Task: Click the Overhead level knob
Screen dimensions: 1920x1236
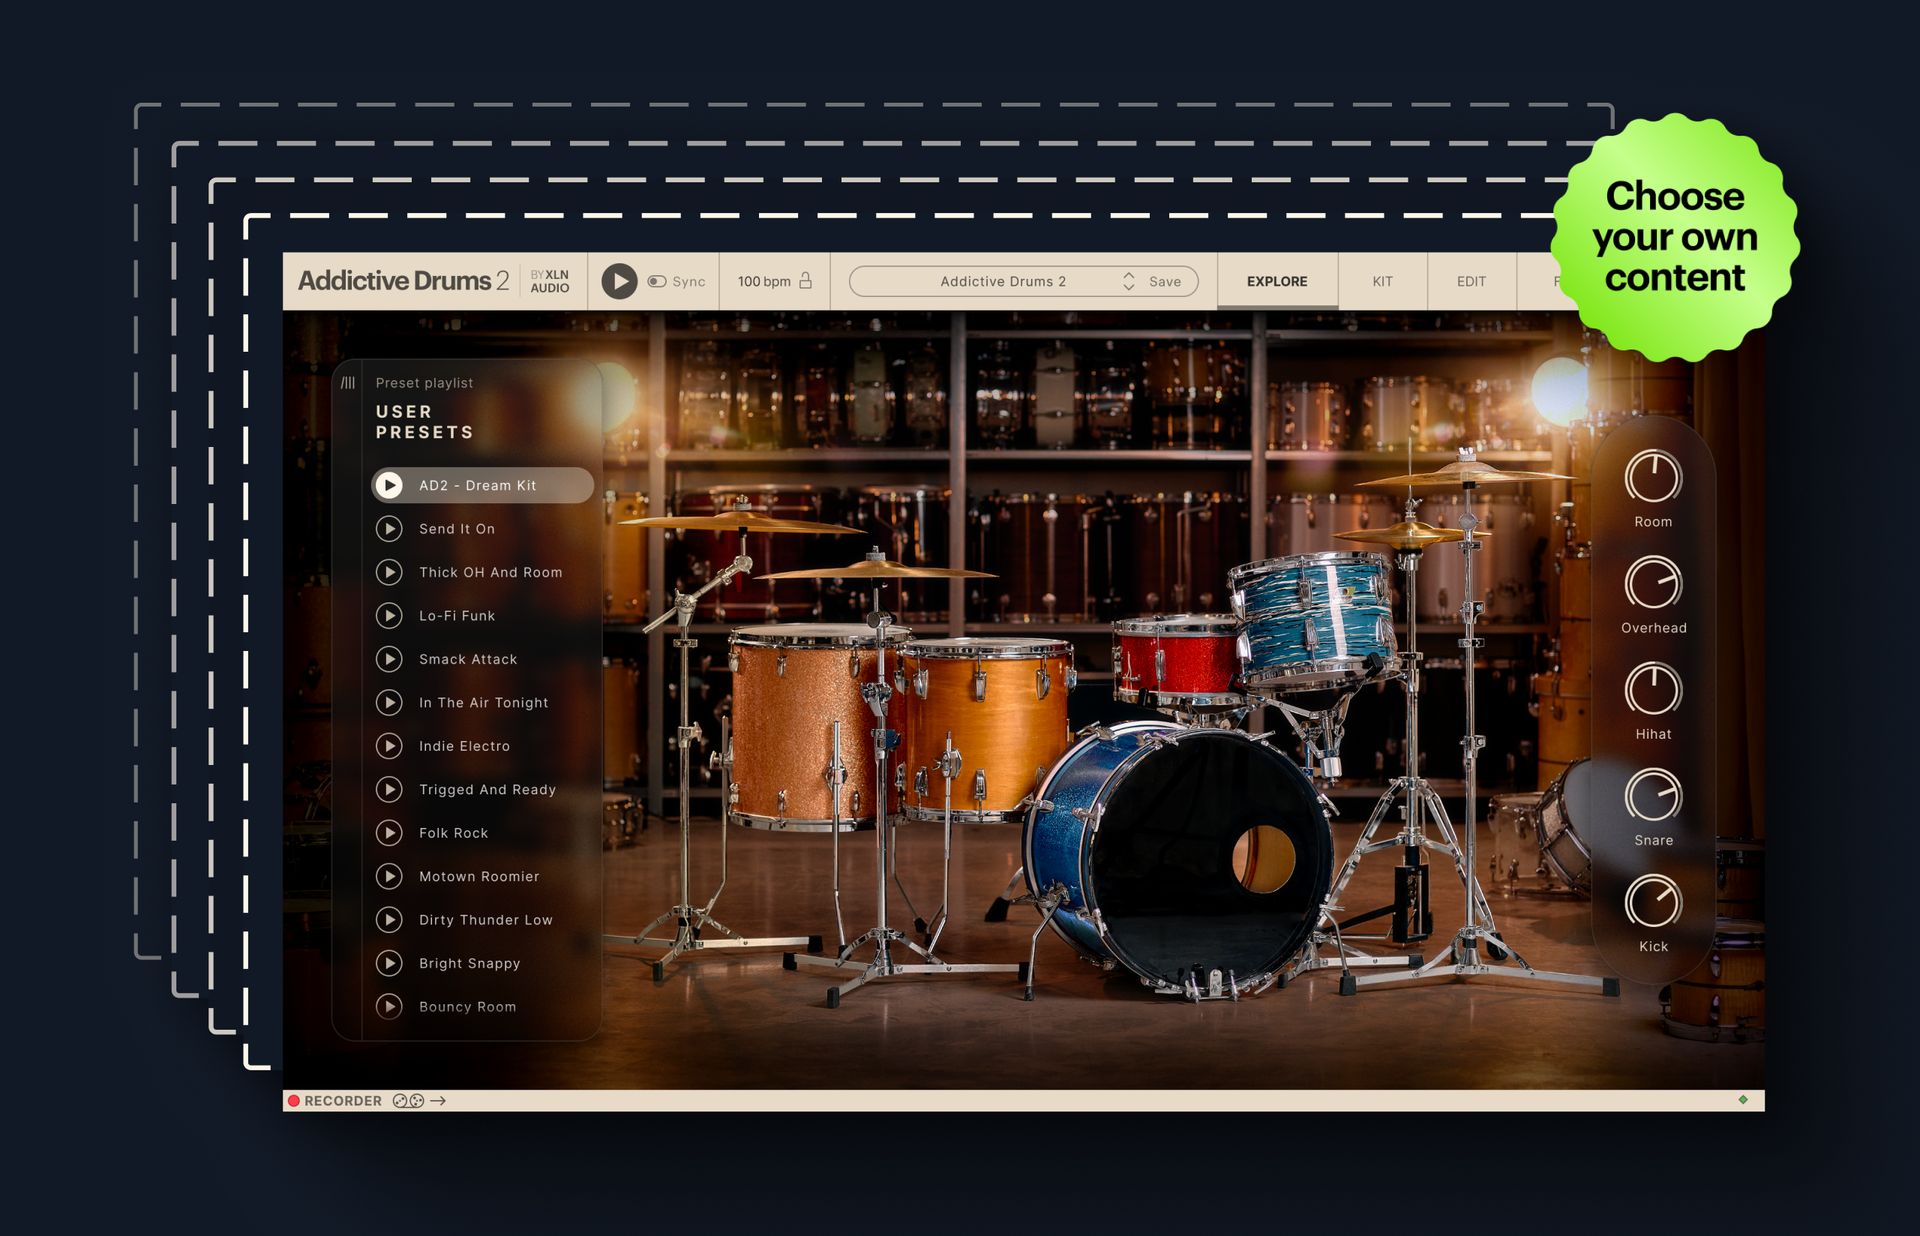Action: [x=1653, y=583]
